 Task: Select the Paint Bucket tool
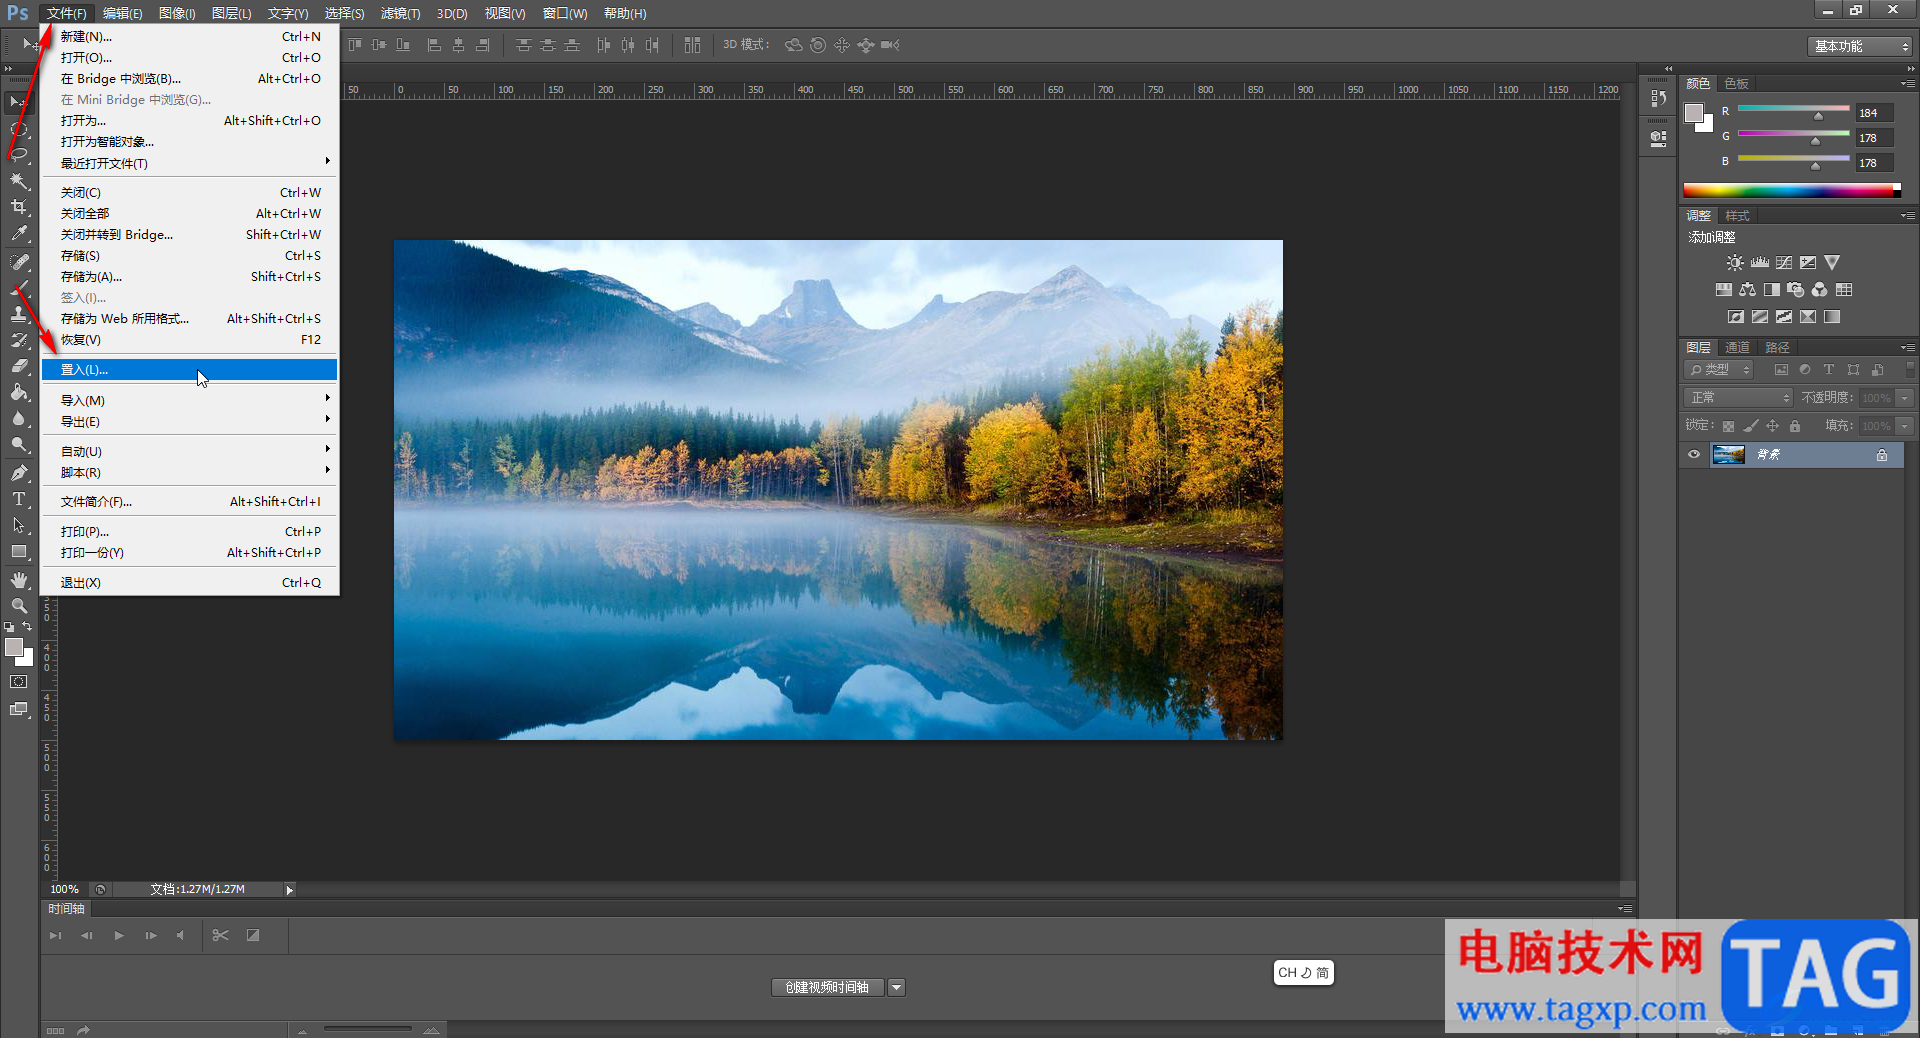click(19, 392)
